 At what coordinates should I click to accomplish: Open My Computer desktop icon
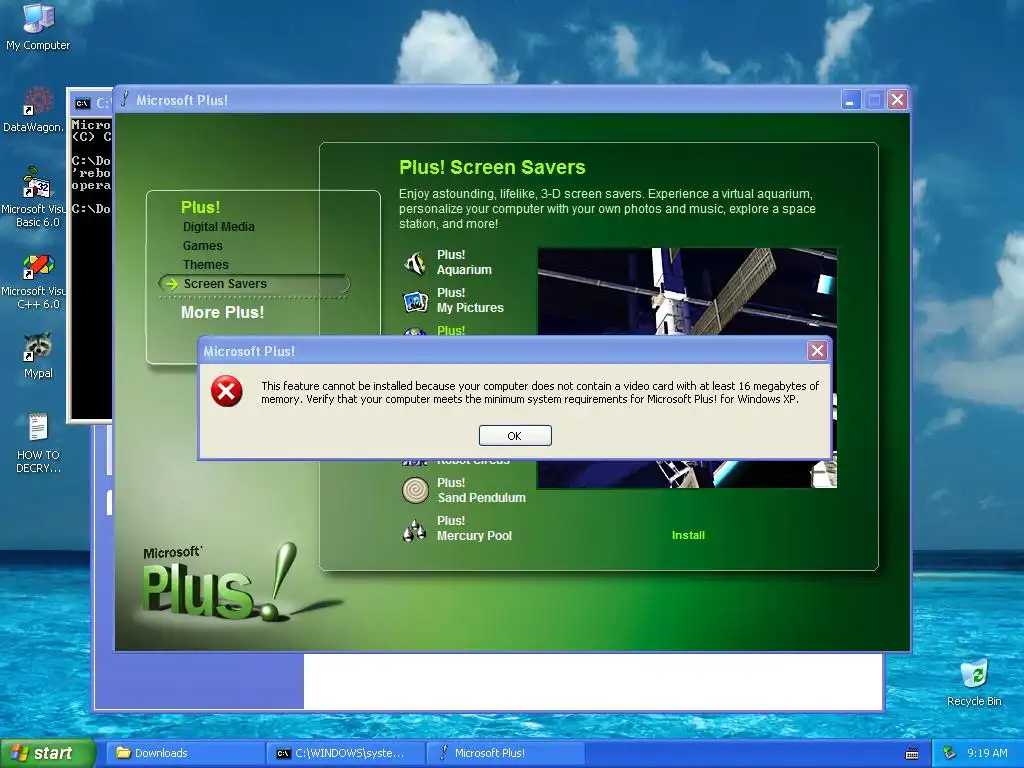(38, 27)
